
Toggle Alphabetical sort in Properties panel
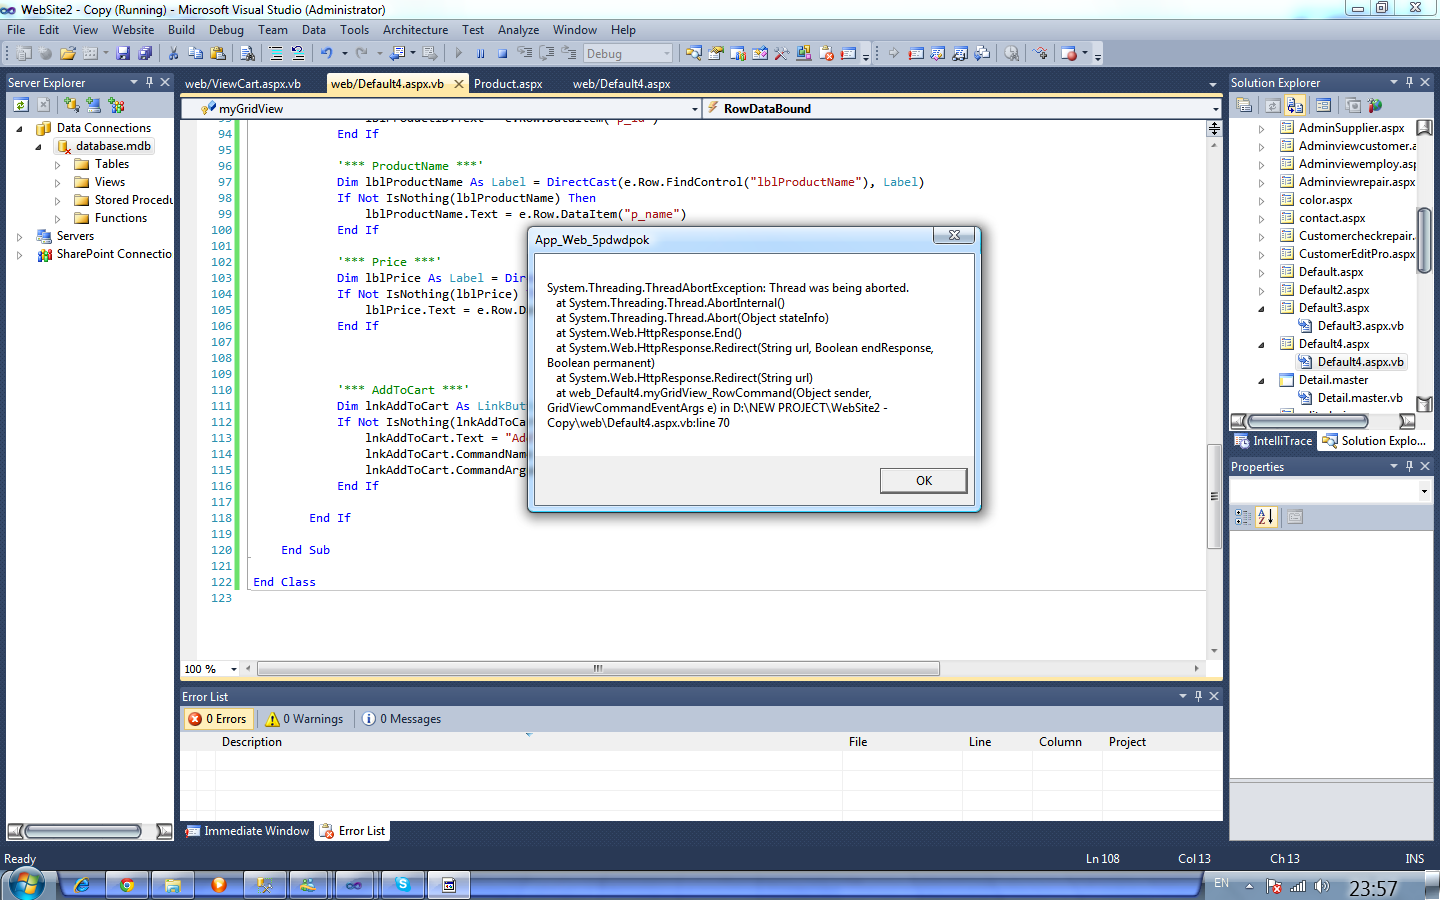pyautogui.click(x=1266, y=517)
